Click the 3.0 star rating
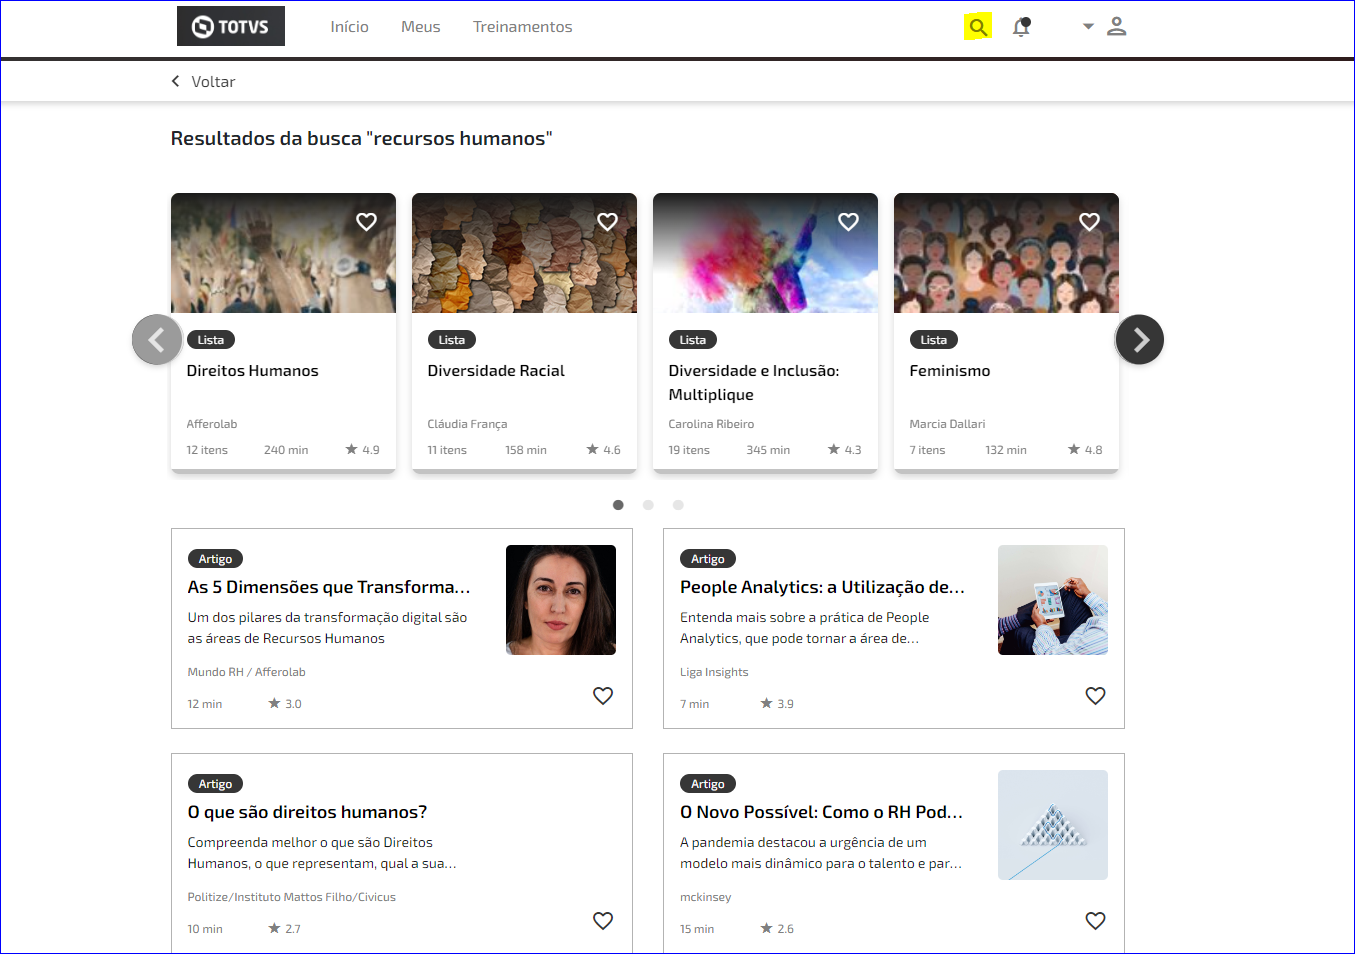1355x954 pixels. click(x=284, y=704)
